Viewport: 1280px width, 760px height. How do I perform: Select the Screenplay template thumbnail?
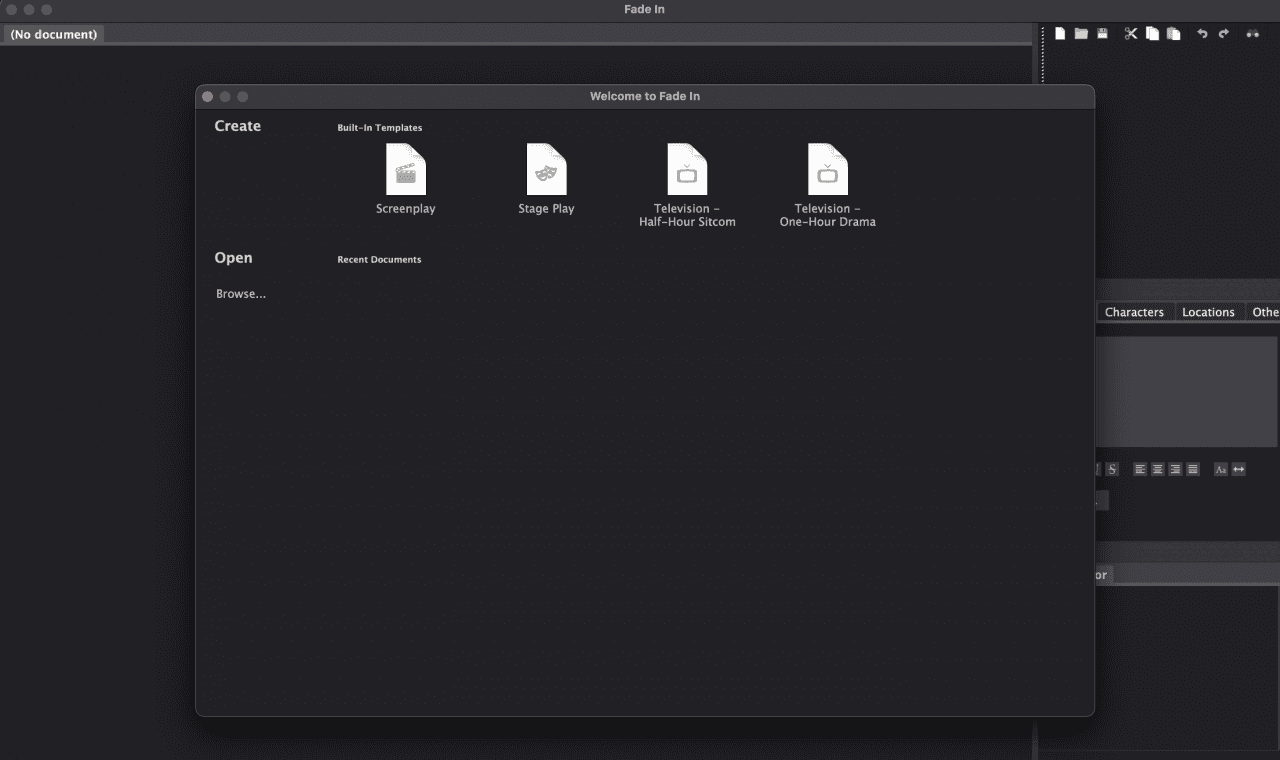[x=406, y=170]
